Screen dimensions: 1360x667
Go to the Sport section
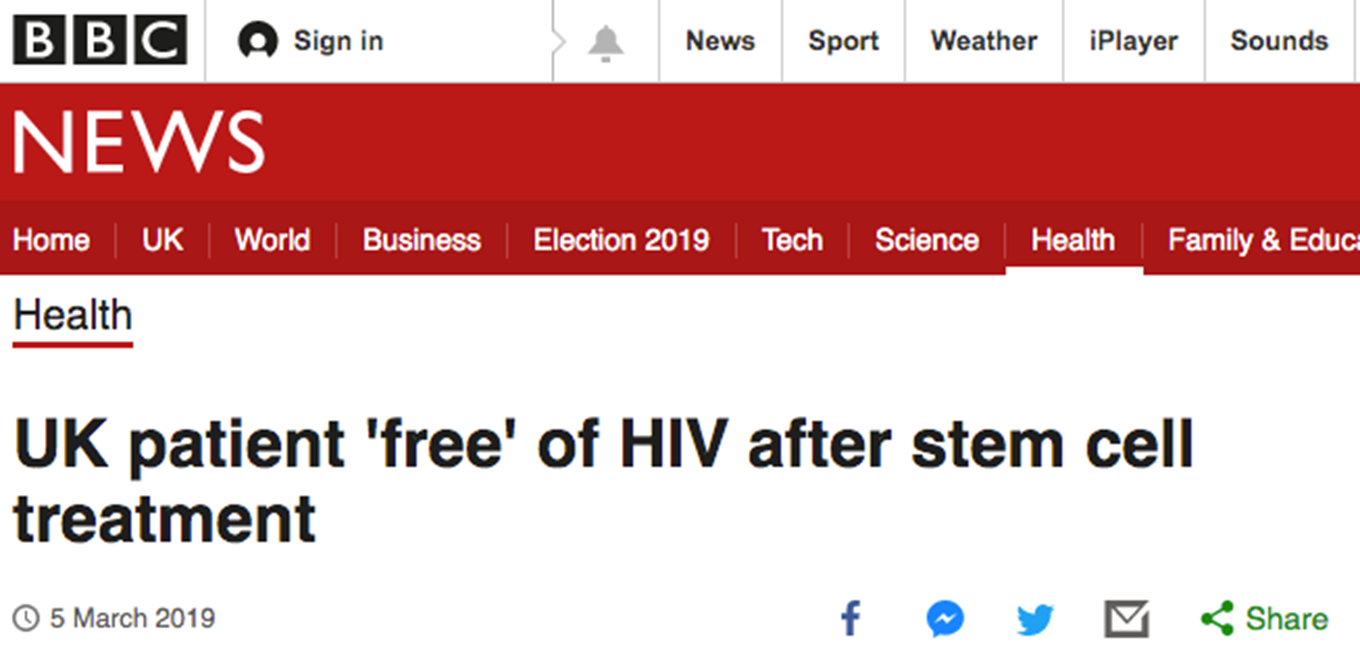(x=843, y=41)
